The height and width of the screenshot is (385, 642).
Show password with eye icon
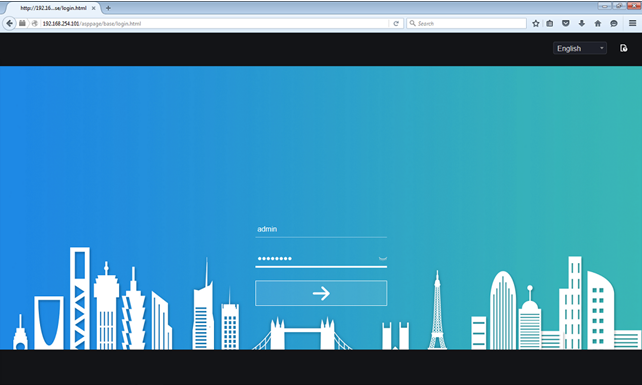(x=383, y=258)
